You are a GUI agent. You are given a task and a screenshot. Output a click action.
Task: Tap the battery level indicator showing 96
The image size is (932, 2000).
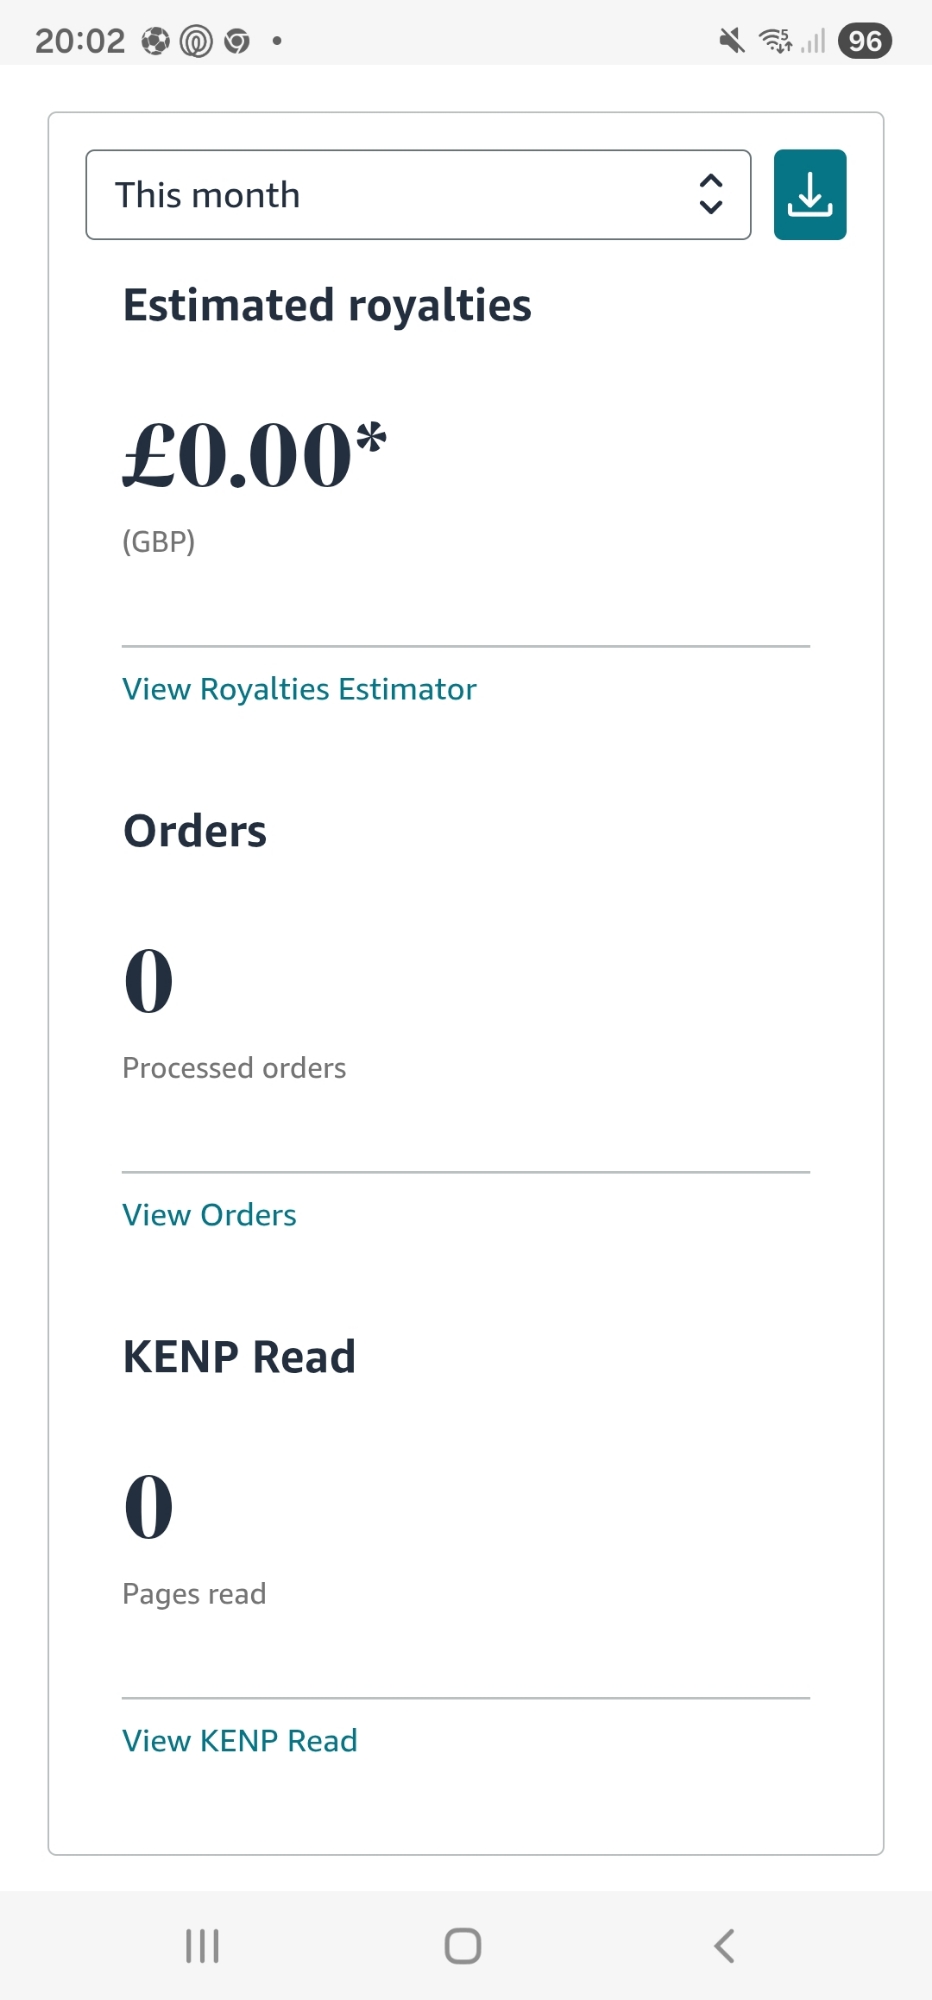(x=865, y=41)
